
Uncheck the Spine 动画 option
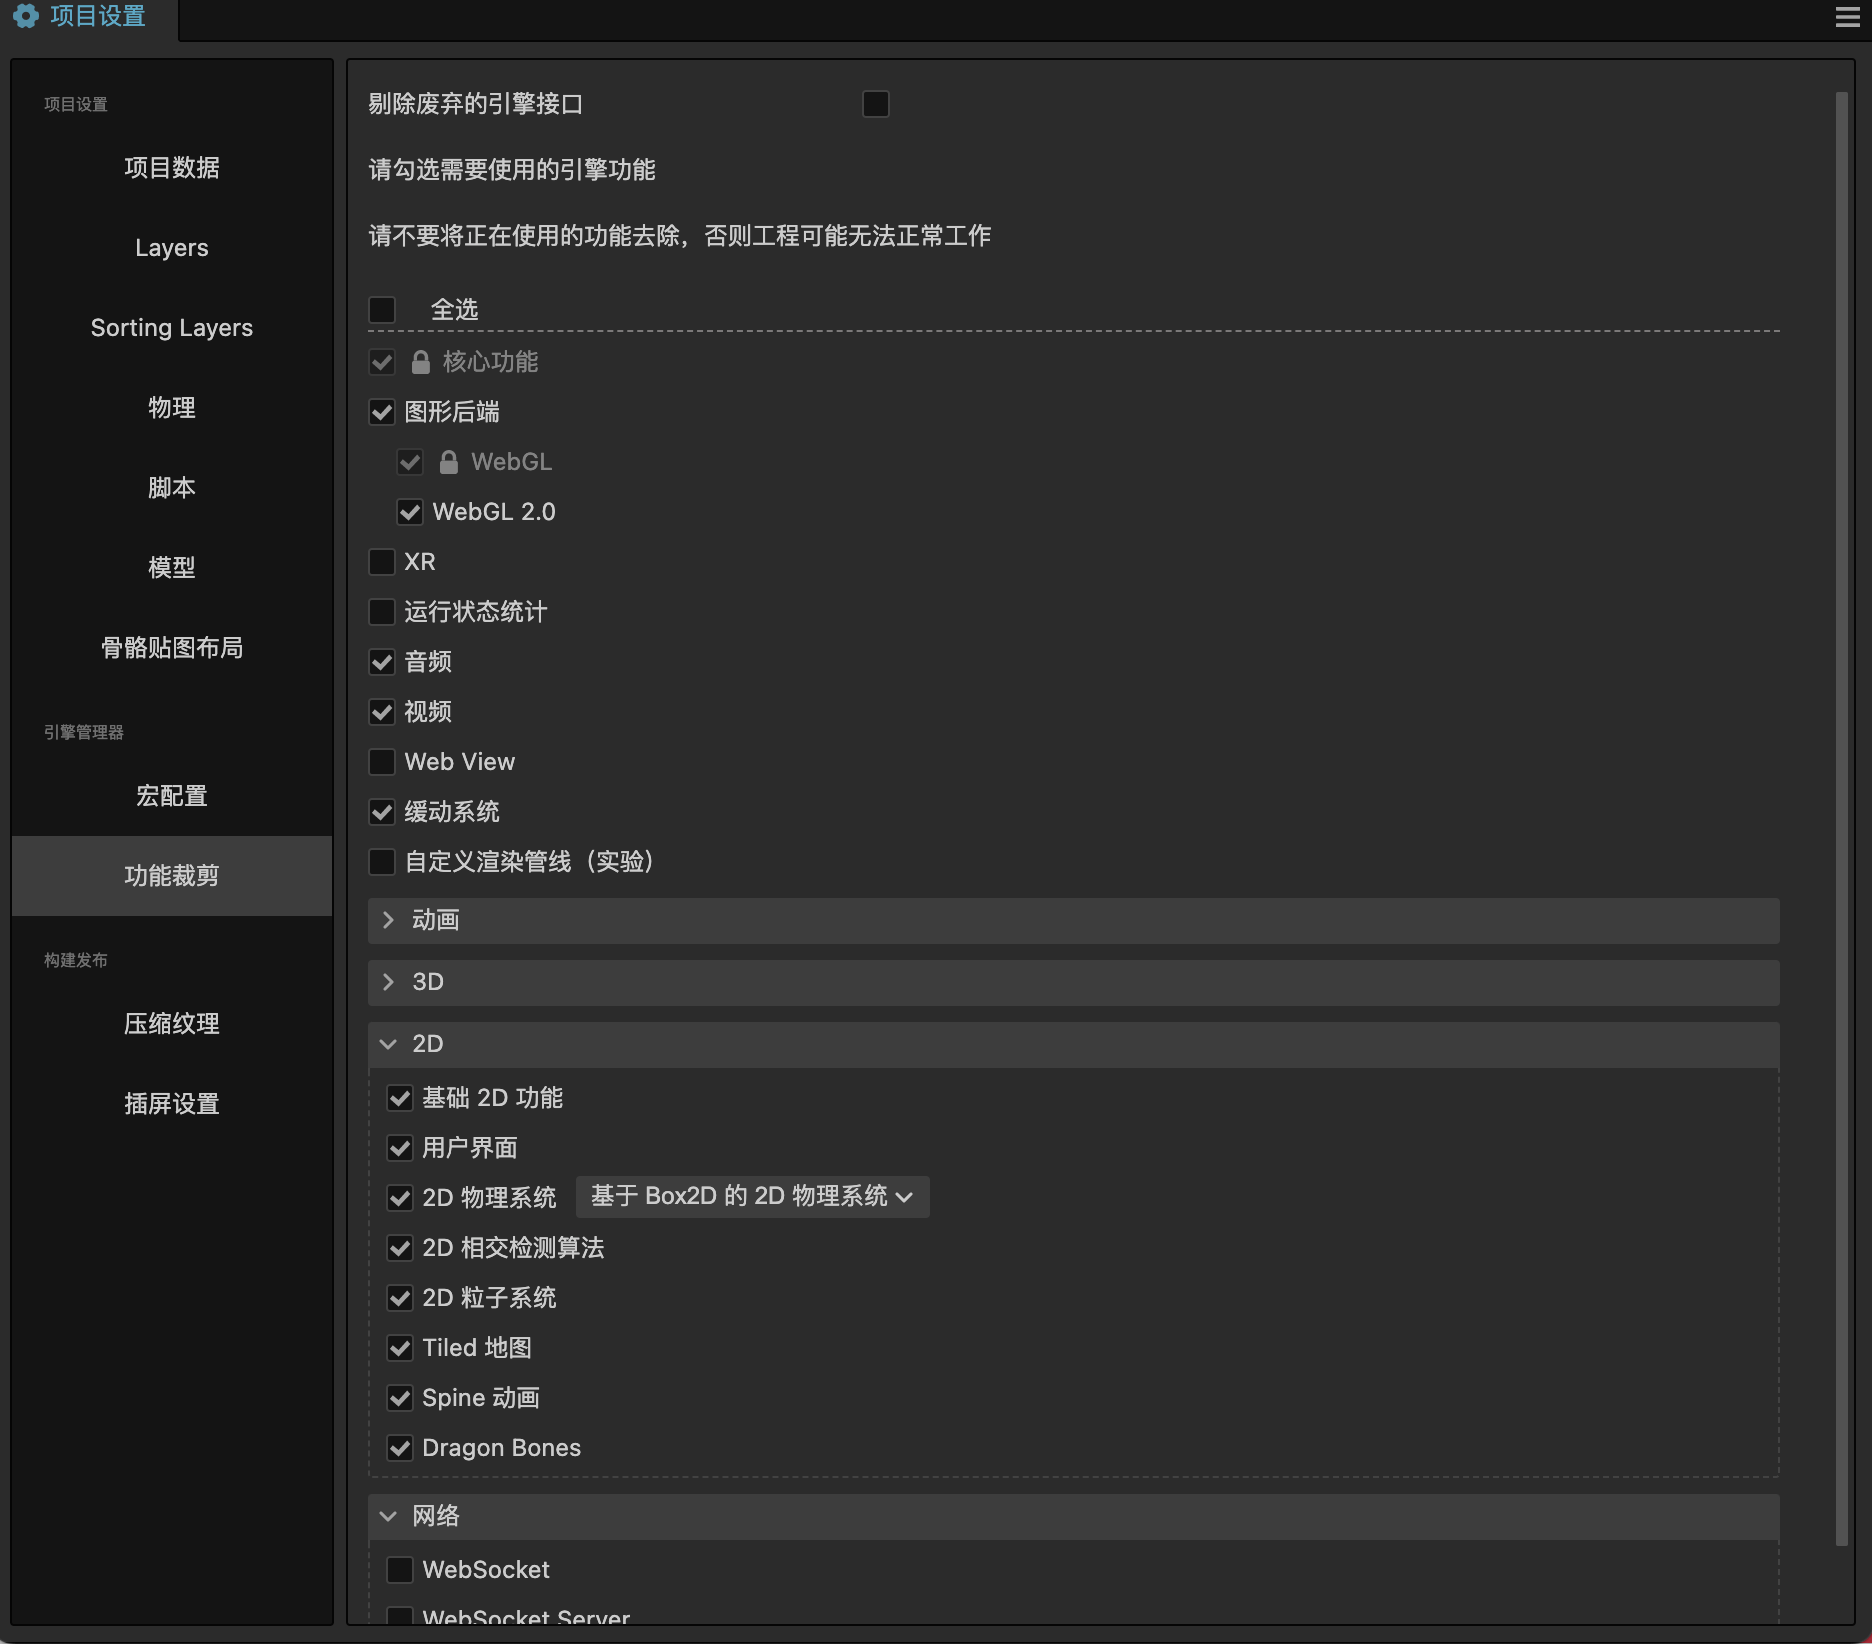[x=401, y=1398]
